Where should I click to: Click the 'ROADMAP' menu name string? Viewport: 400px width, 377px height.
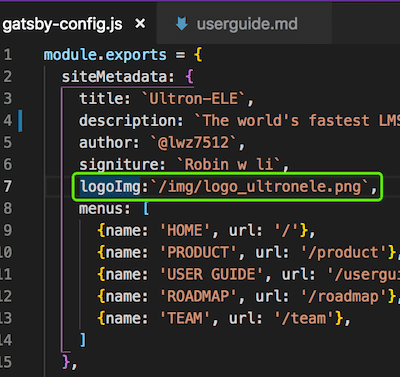point(198,296)
